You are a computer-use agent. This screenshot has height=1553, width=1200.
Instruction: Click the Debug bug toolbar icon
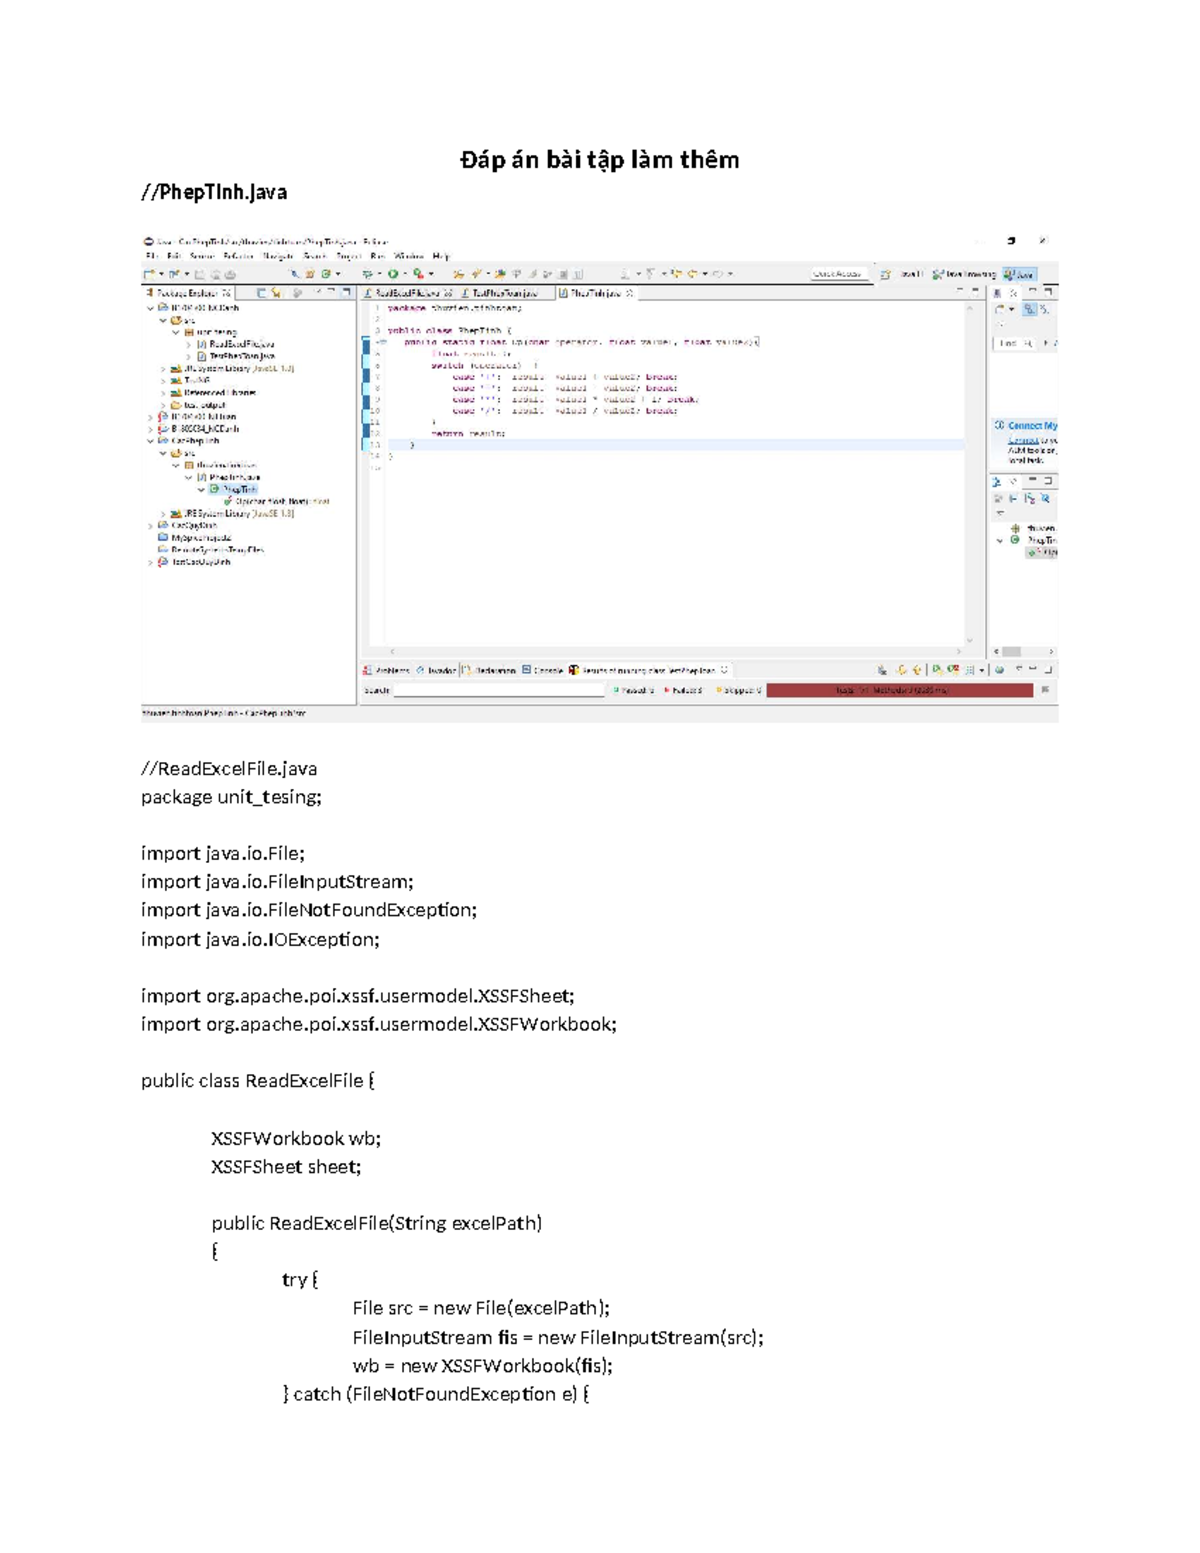coord(366,274)
